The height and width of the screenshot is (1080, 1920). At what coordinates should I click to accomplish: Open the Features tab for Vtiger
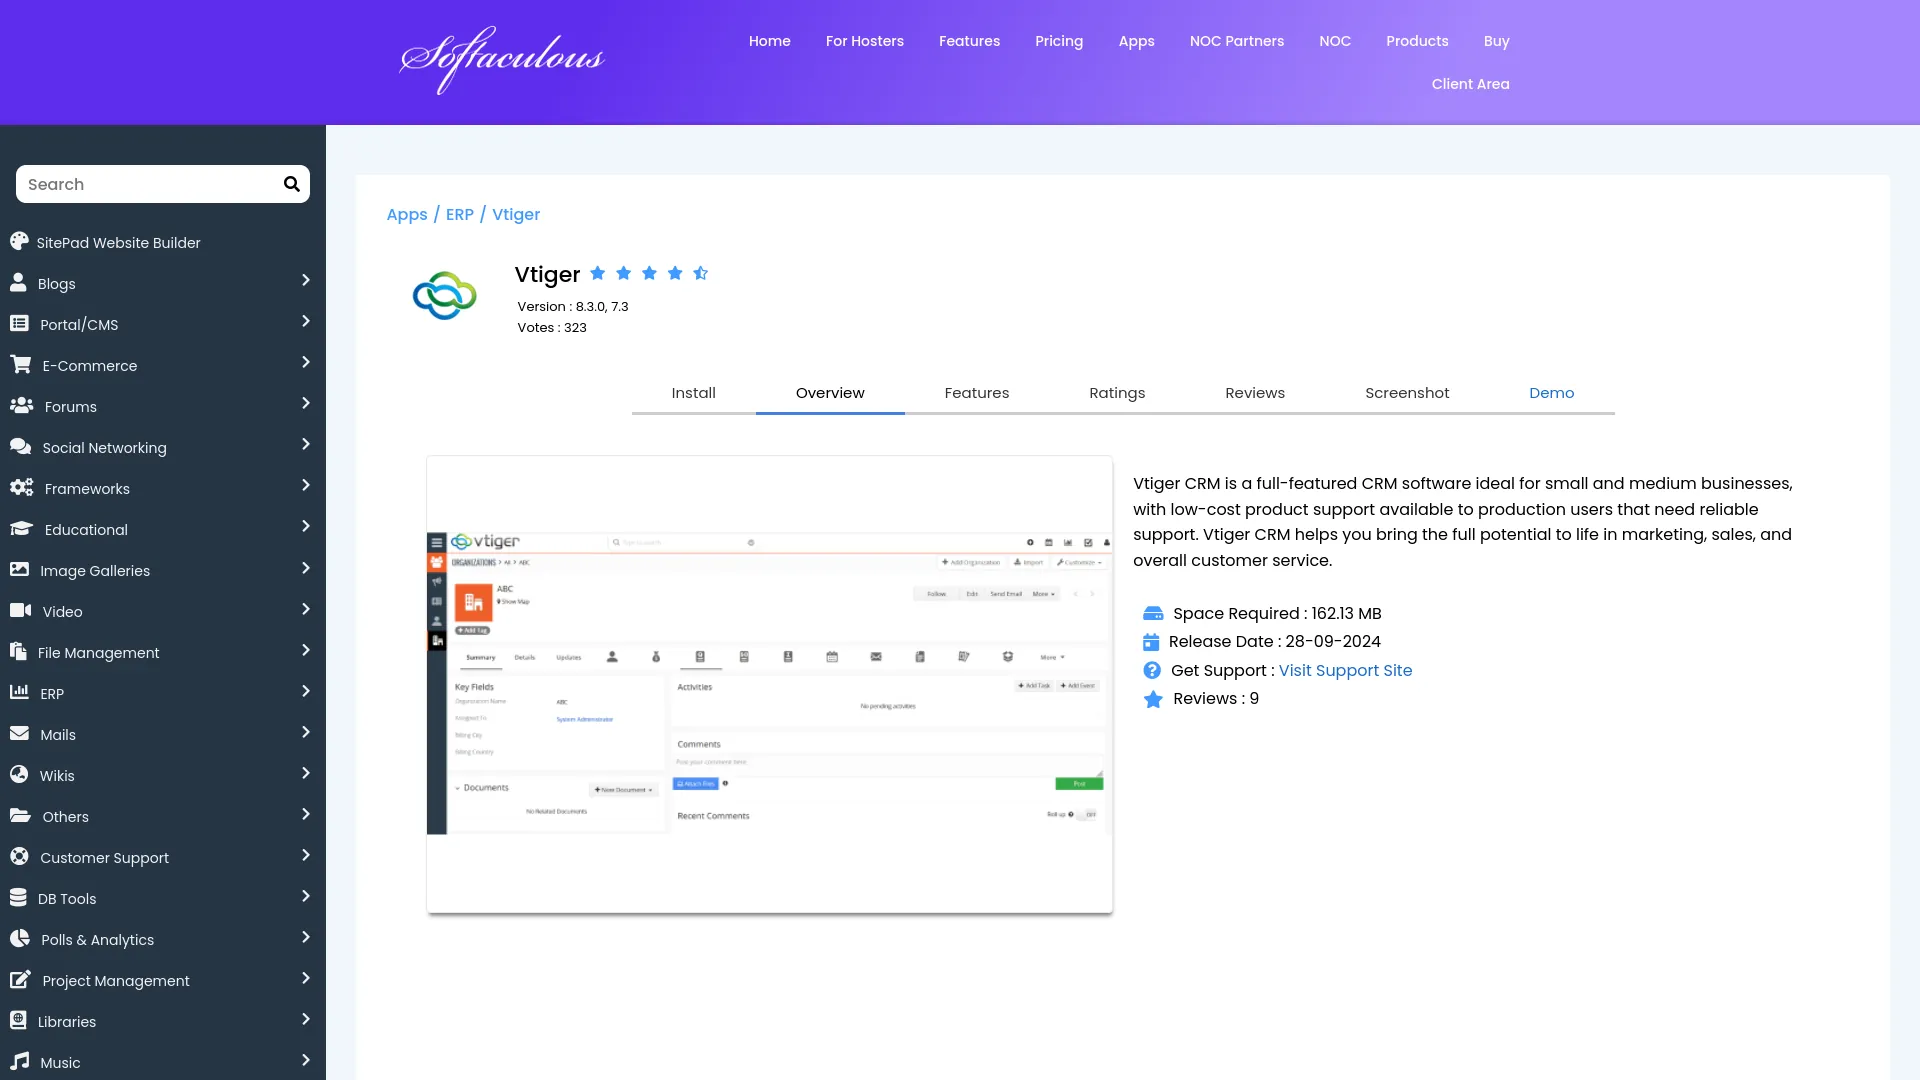coord(977,393)
